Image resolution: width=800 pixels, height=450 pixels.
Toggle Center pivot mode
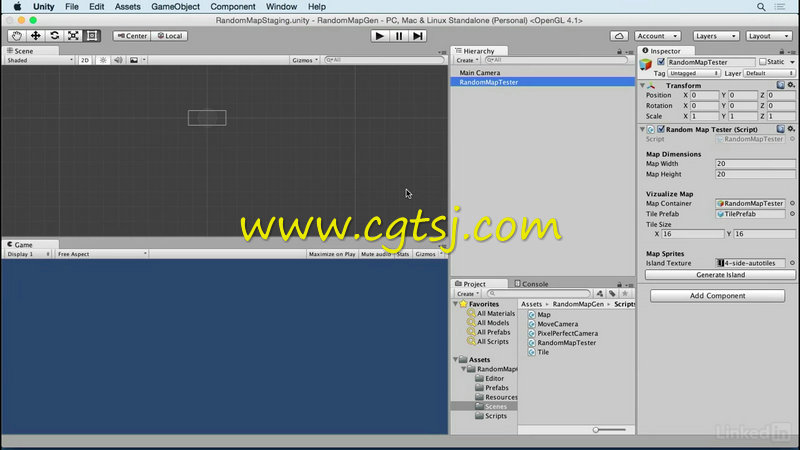(132, 36)
